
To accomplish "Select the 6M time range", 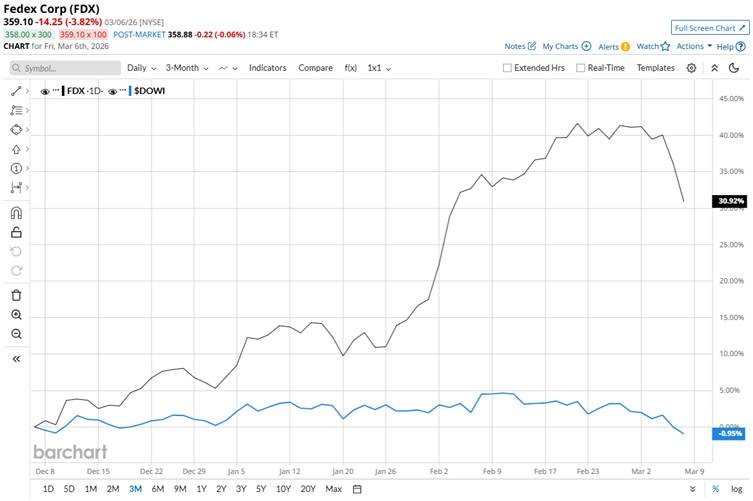I will coord(157,489).
